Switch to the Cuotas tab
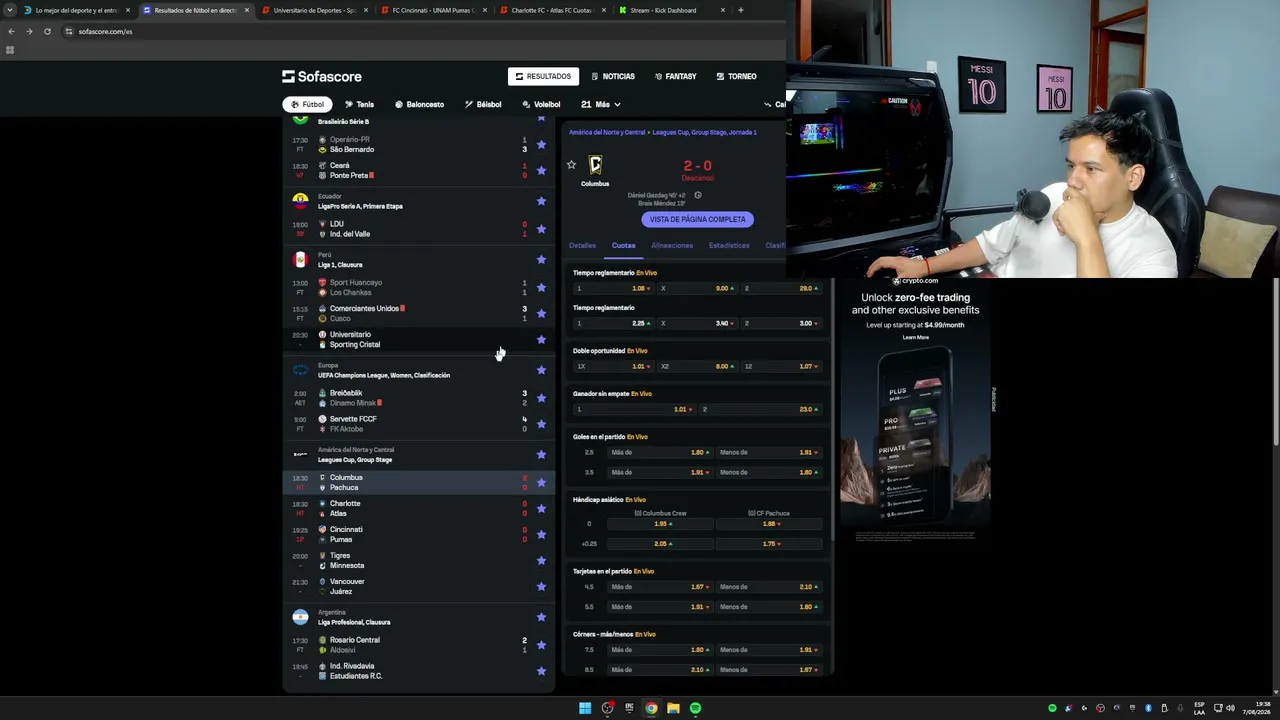1280x720 pixels. click(623, 245)
